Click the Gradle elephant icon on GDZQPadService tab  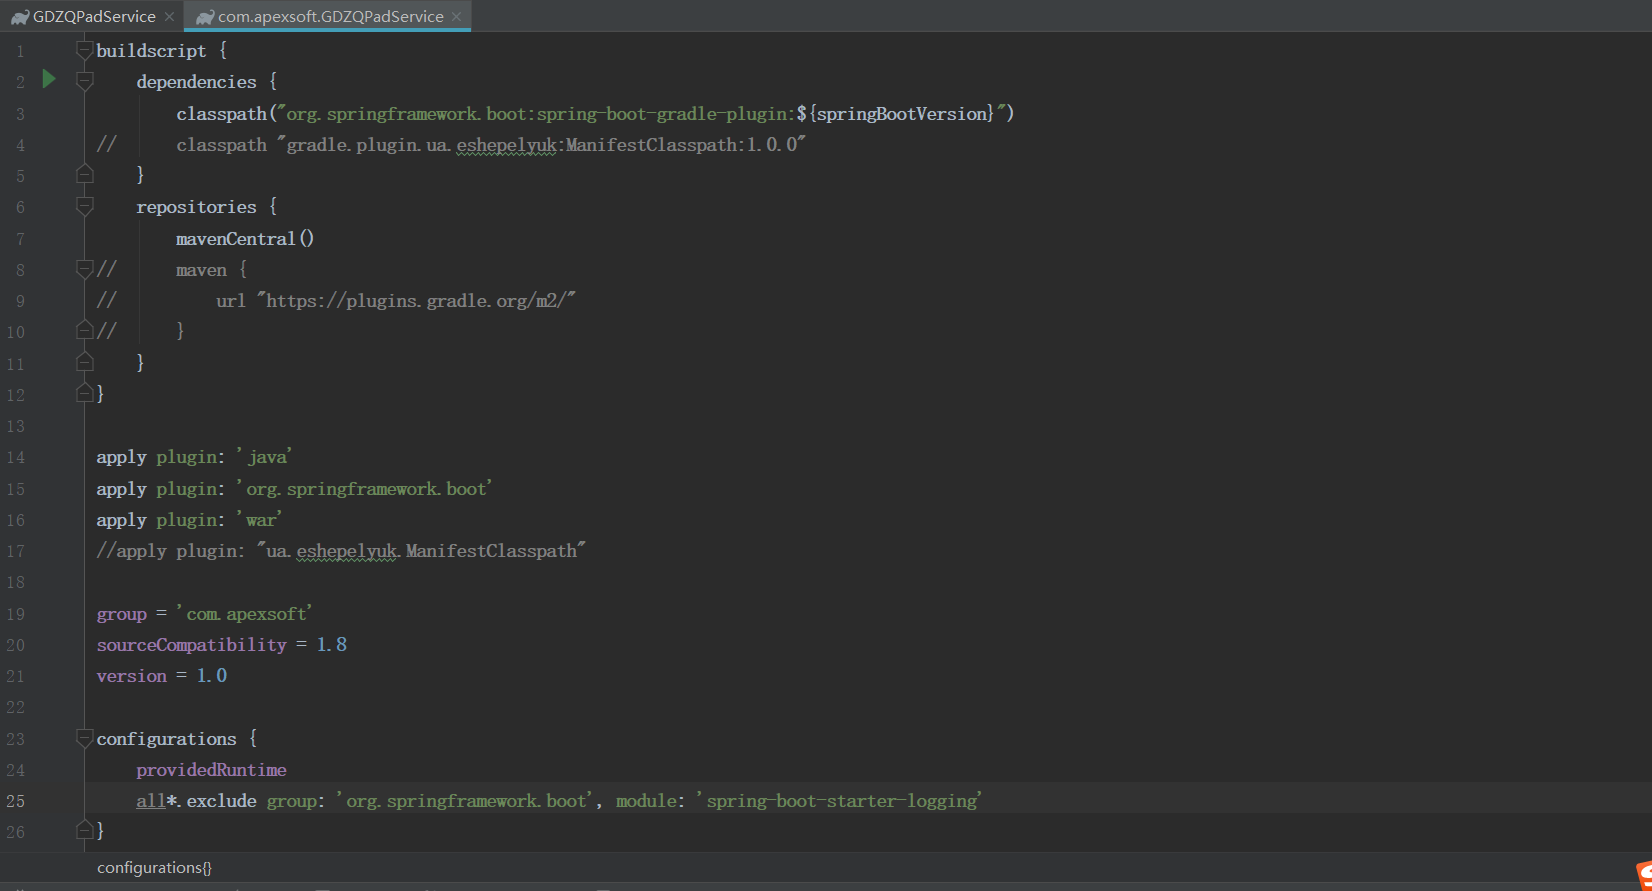[20, 17]
